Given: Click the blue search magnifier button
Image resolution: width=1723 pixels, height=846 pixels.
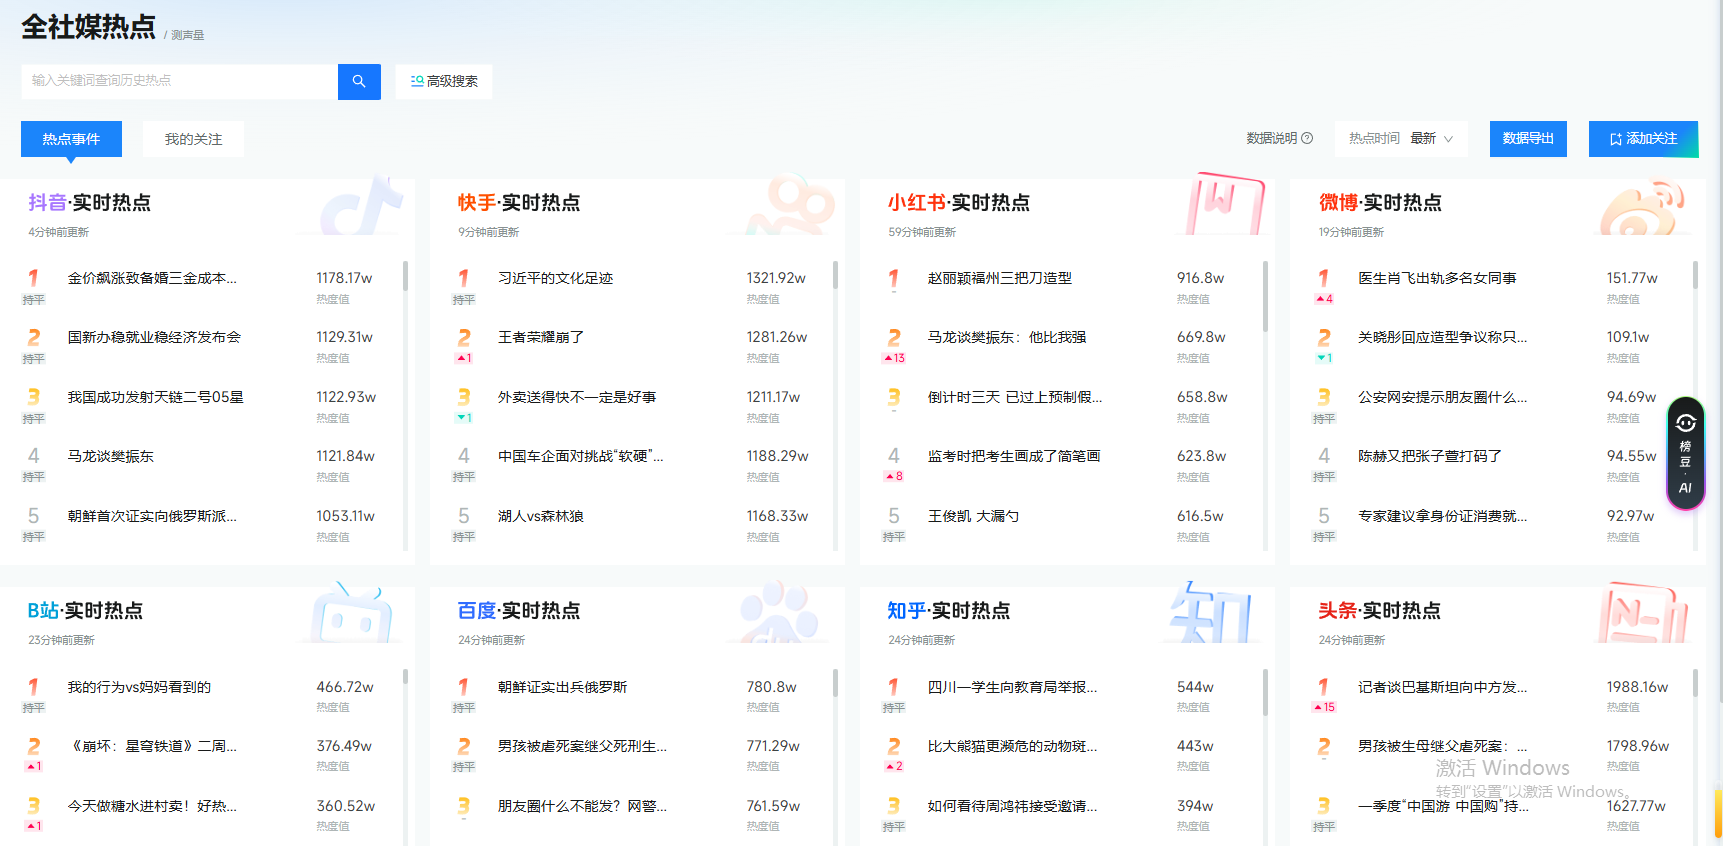Looking at the screenshot, I should [359, 81].
